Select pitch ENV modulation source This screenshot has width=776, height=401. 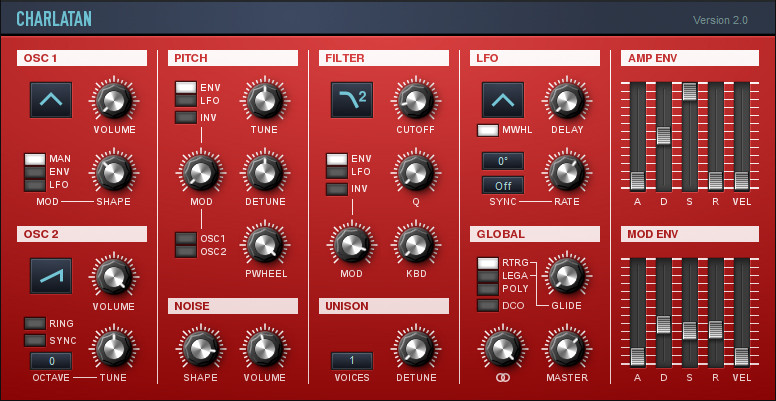186,88
